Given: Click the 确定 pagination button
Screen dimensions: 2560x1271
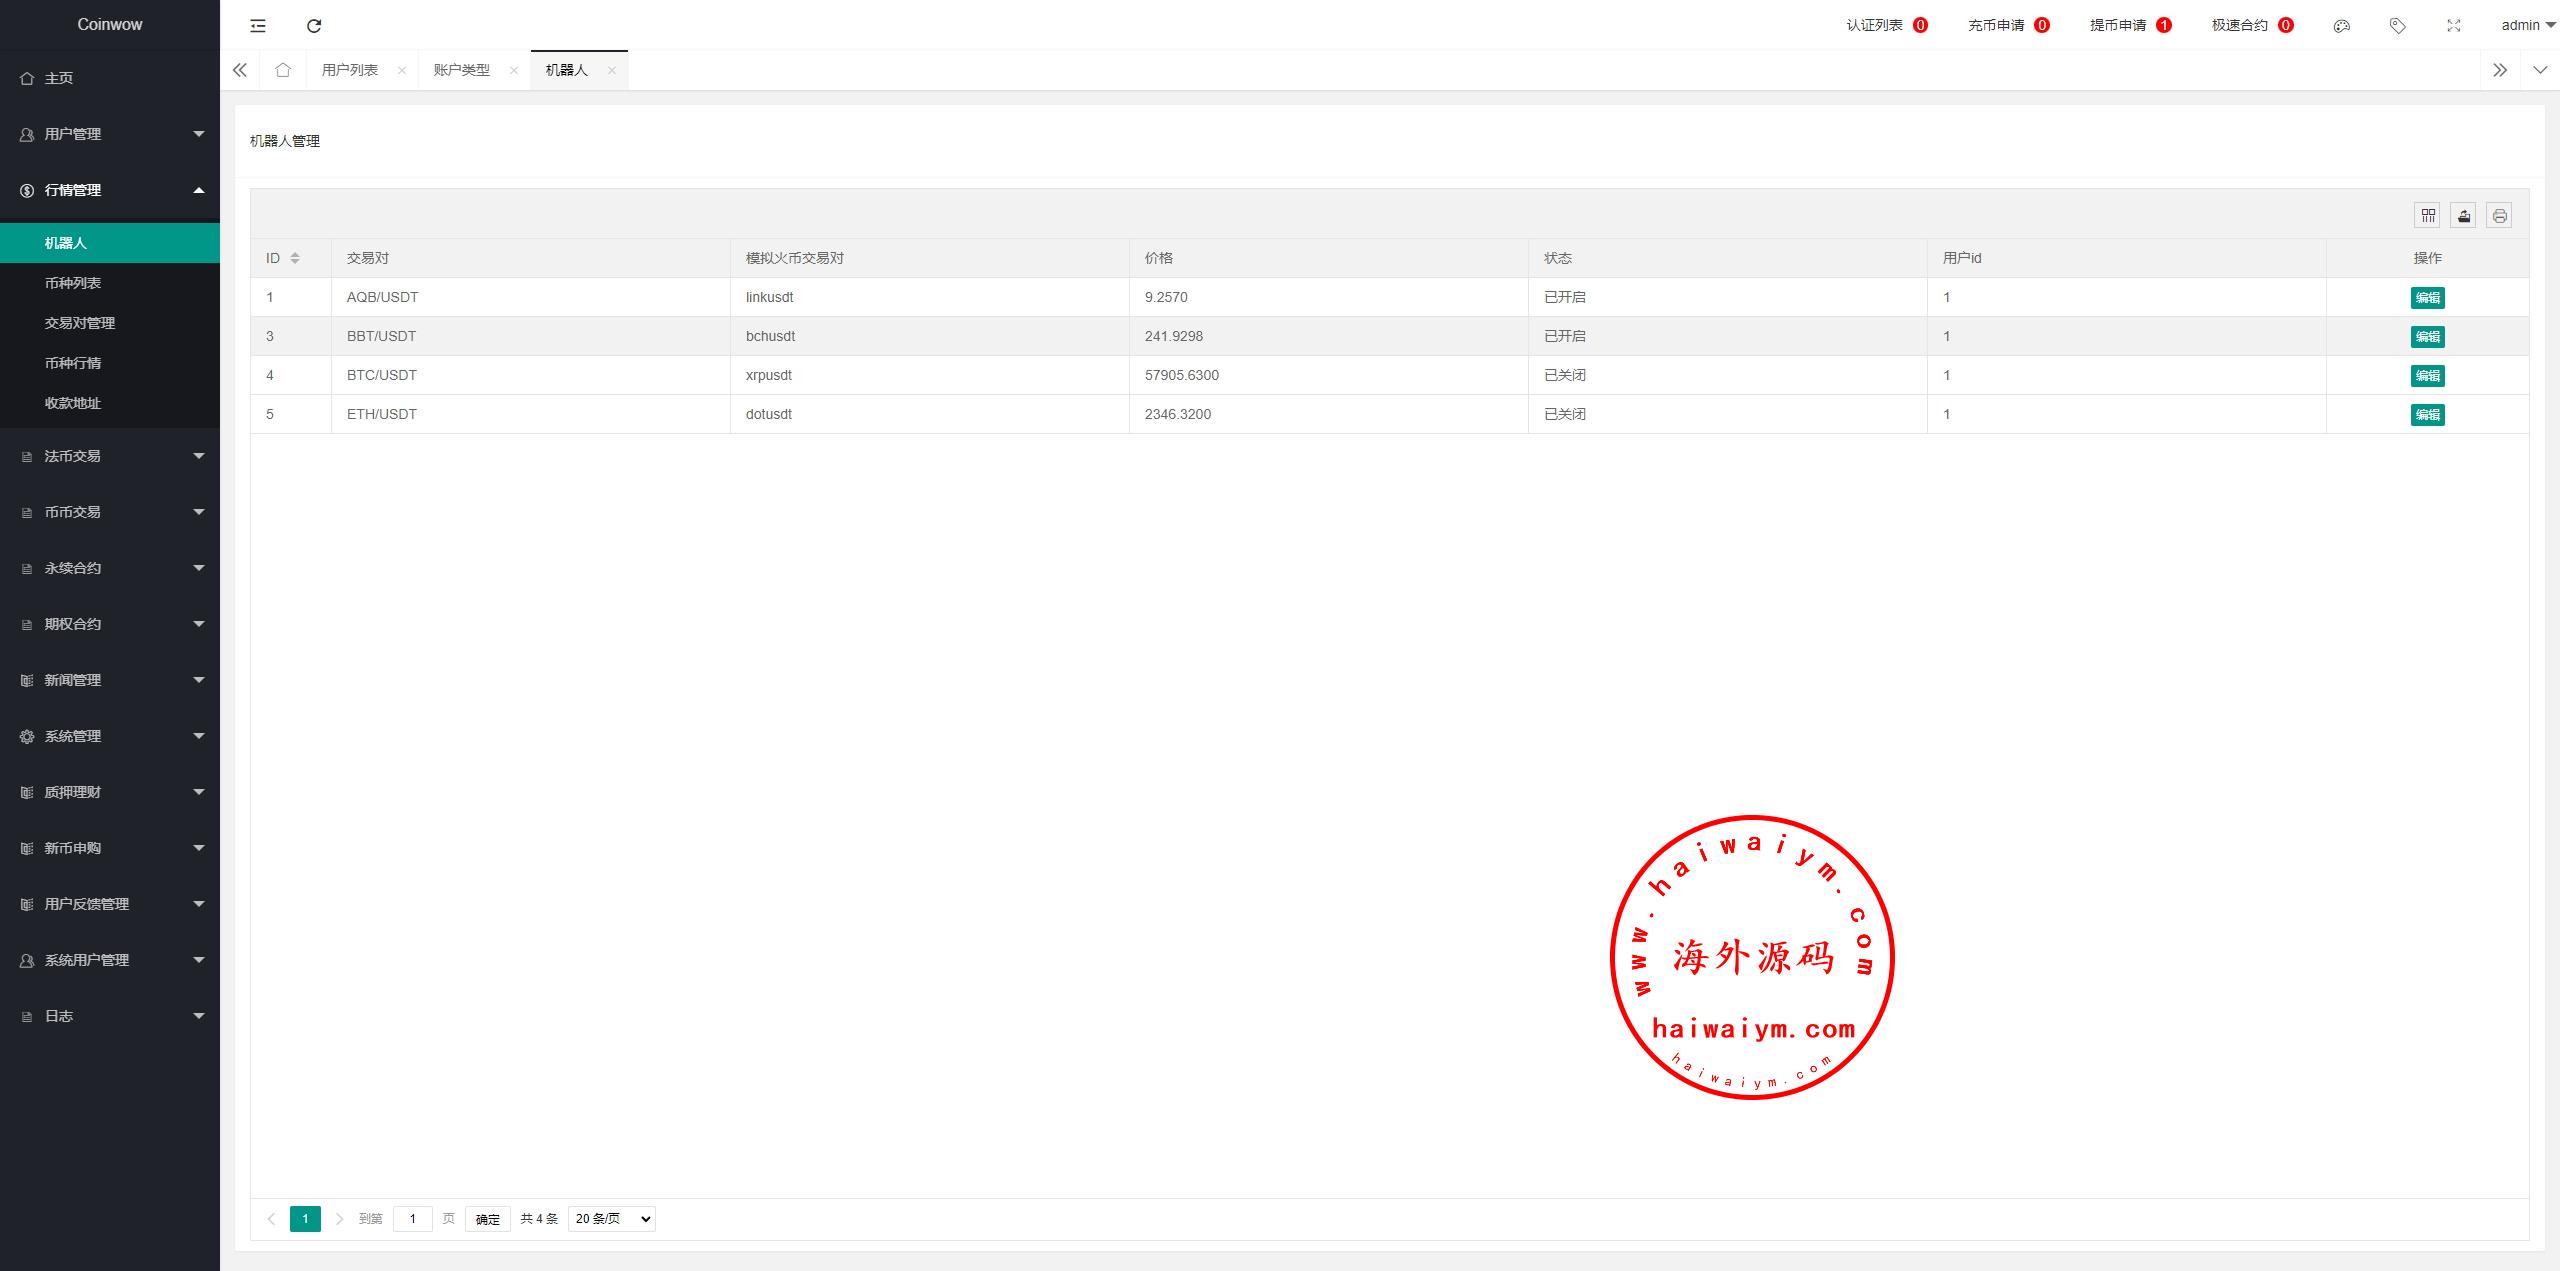Looking at the screenshot, I should 488,1218.
